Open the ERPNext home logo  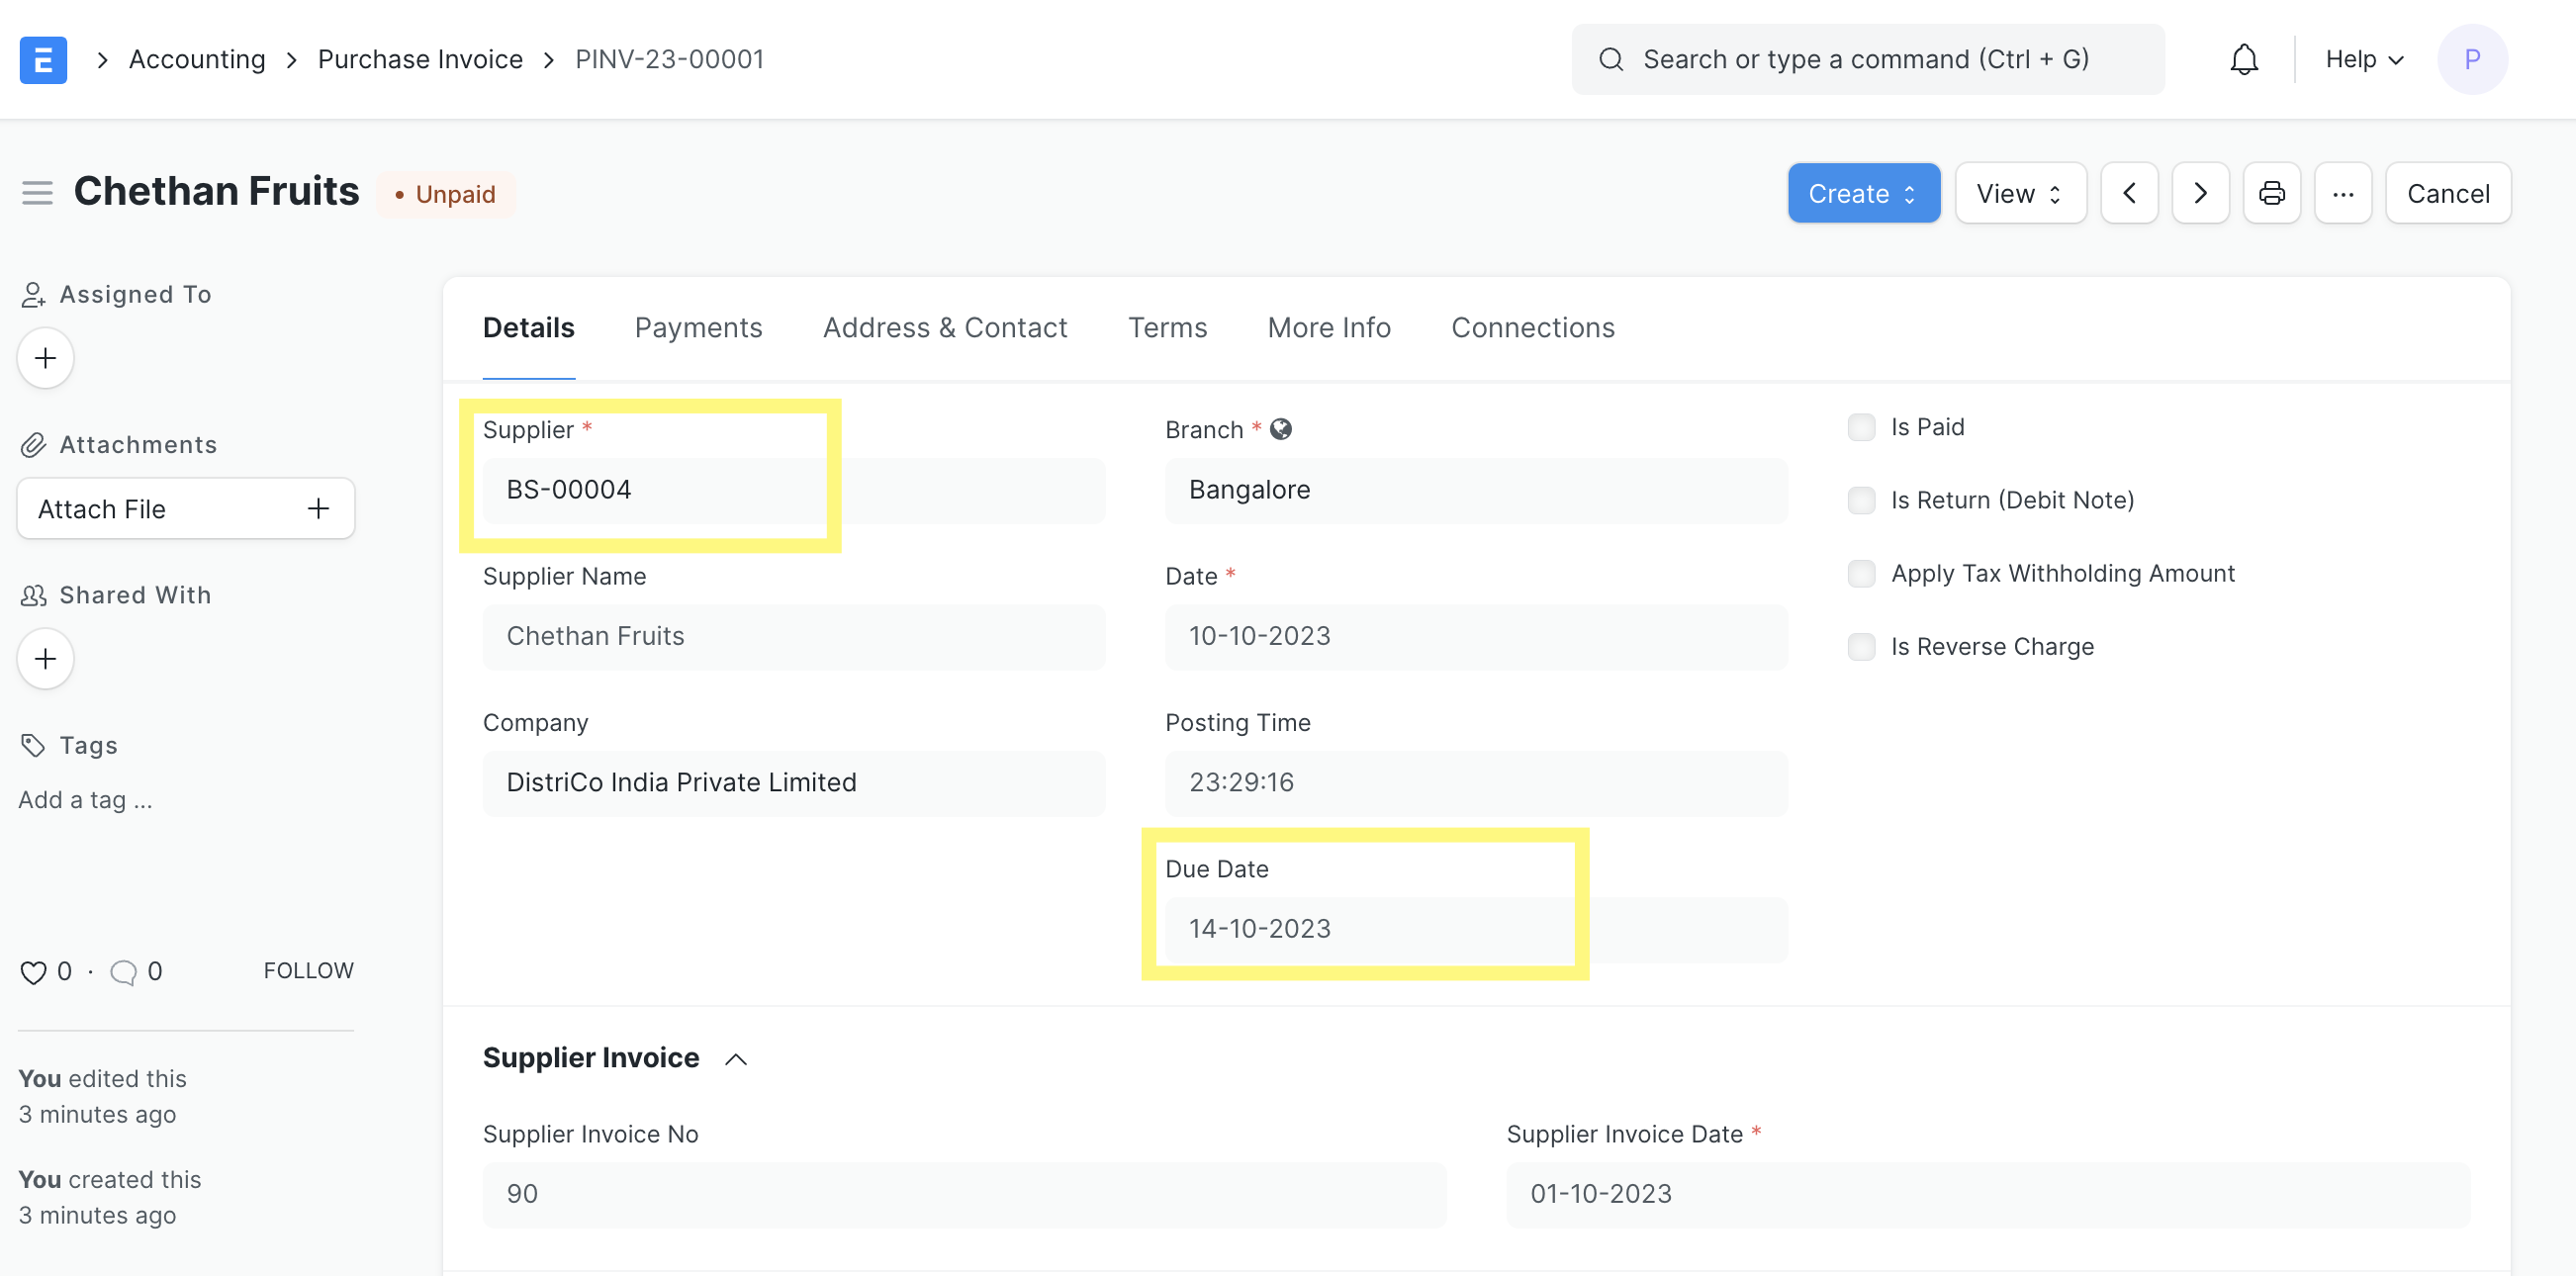click(x=43, y=59)
